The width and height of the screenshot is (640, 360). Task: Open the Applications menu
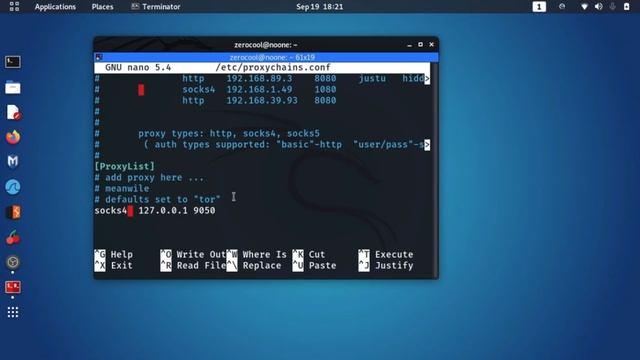(55, 7)
